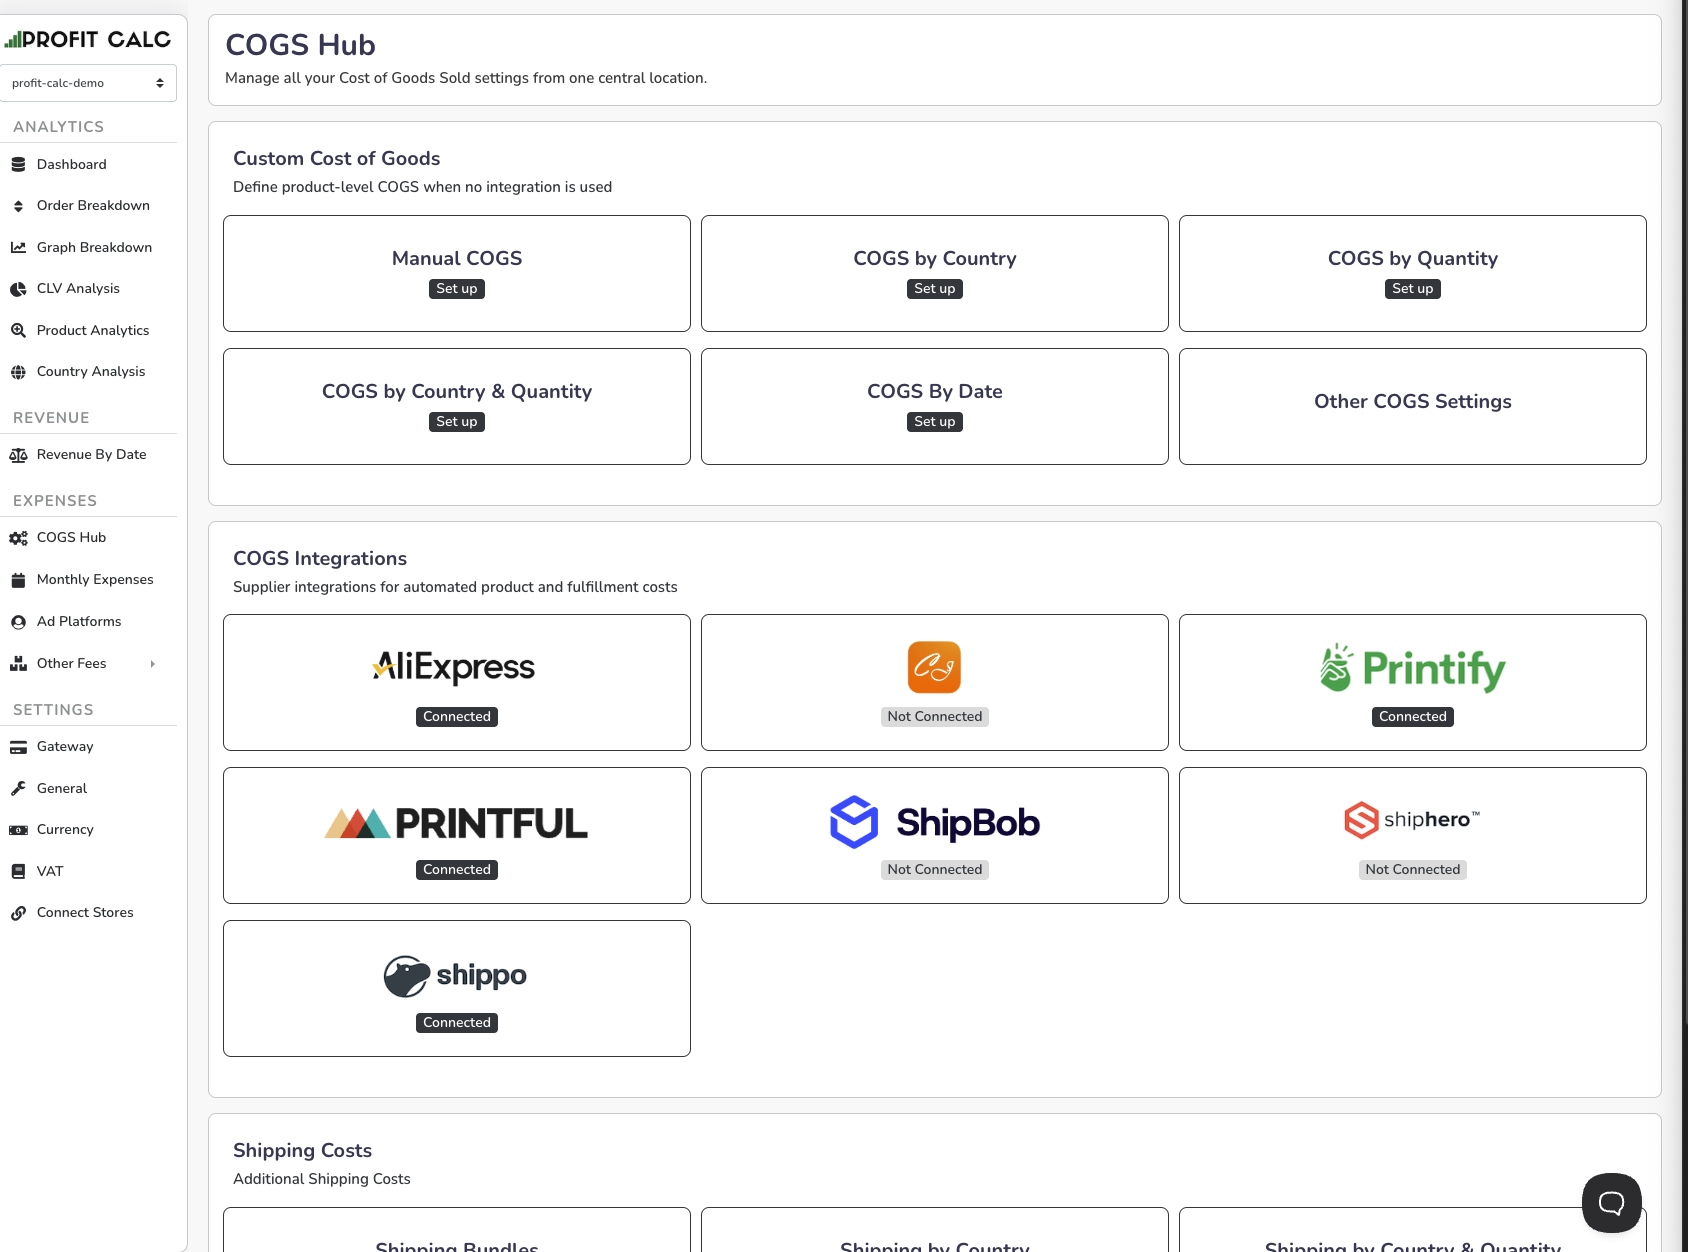Screen dimensions: 1688x1252
Task: Open the chat support bubble
Action: [1611, 1203]
